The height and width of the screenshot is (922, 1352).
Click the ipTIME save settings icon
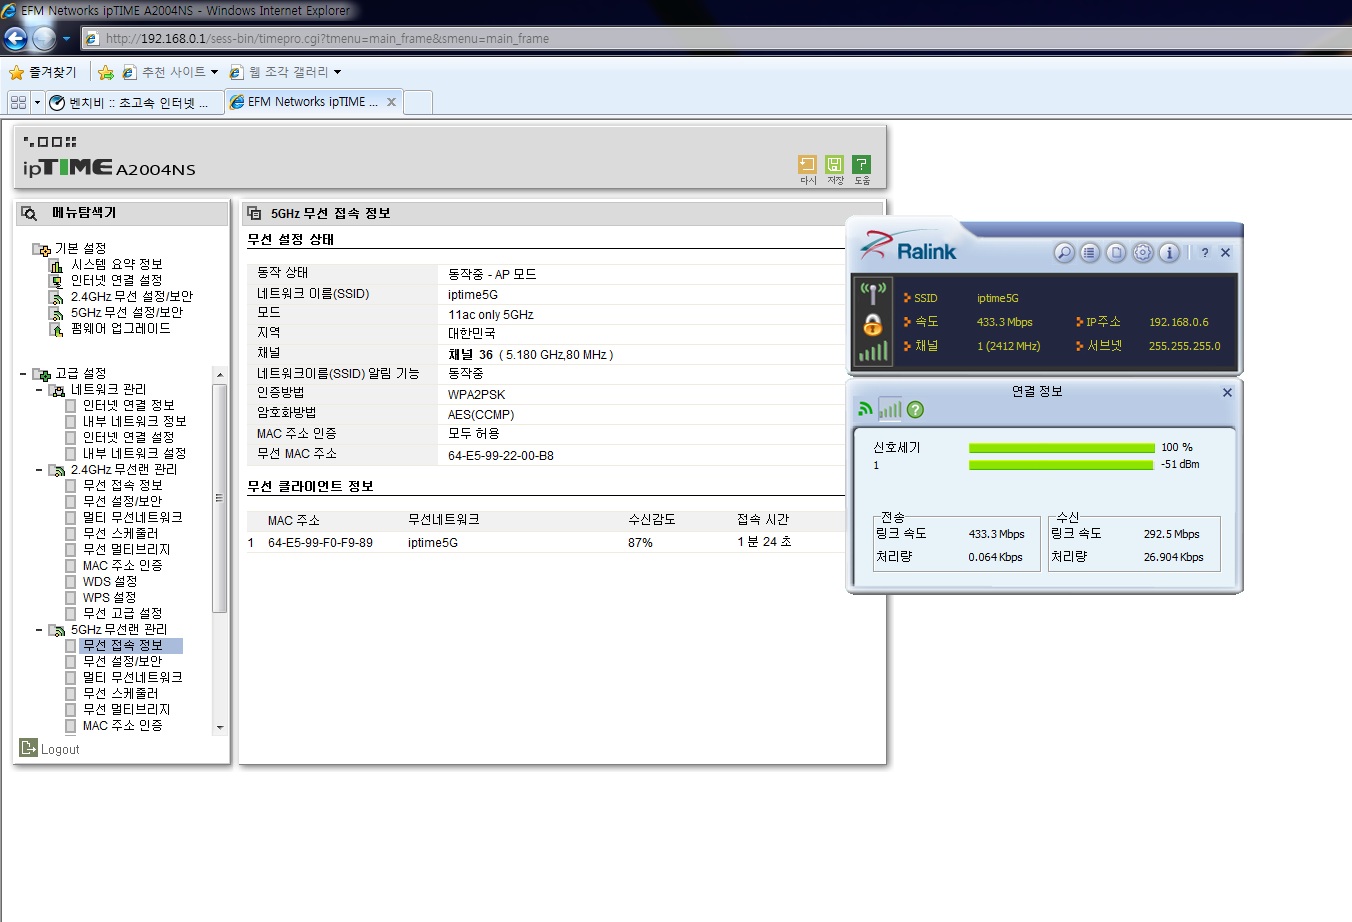835,165
